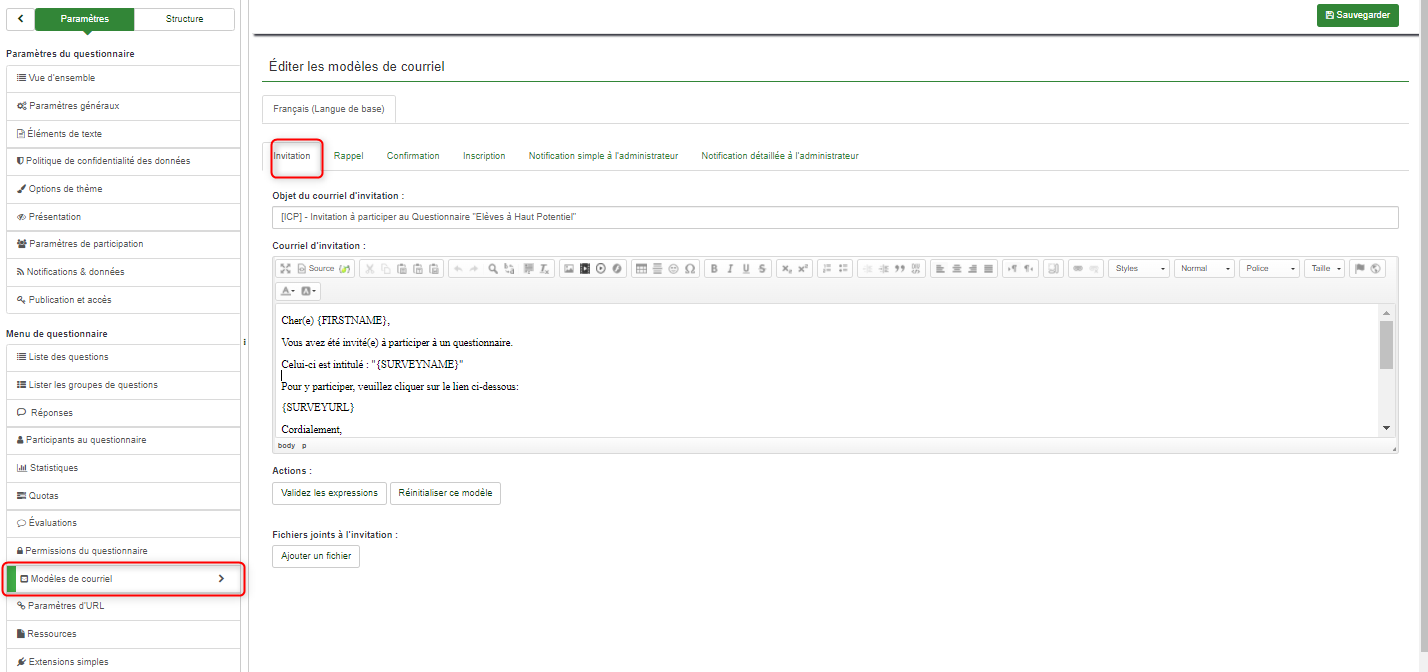The width and height of the screenshot is (1428, 672).
Task: Open the Styles dropdown
Action: [x=1139, y=269]
